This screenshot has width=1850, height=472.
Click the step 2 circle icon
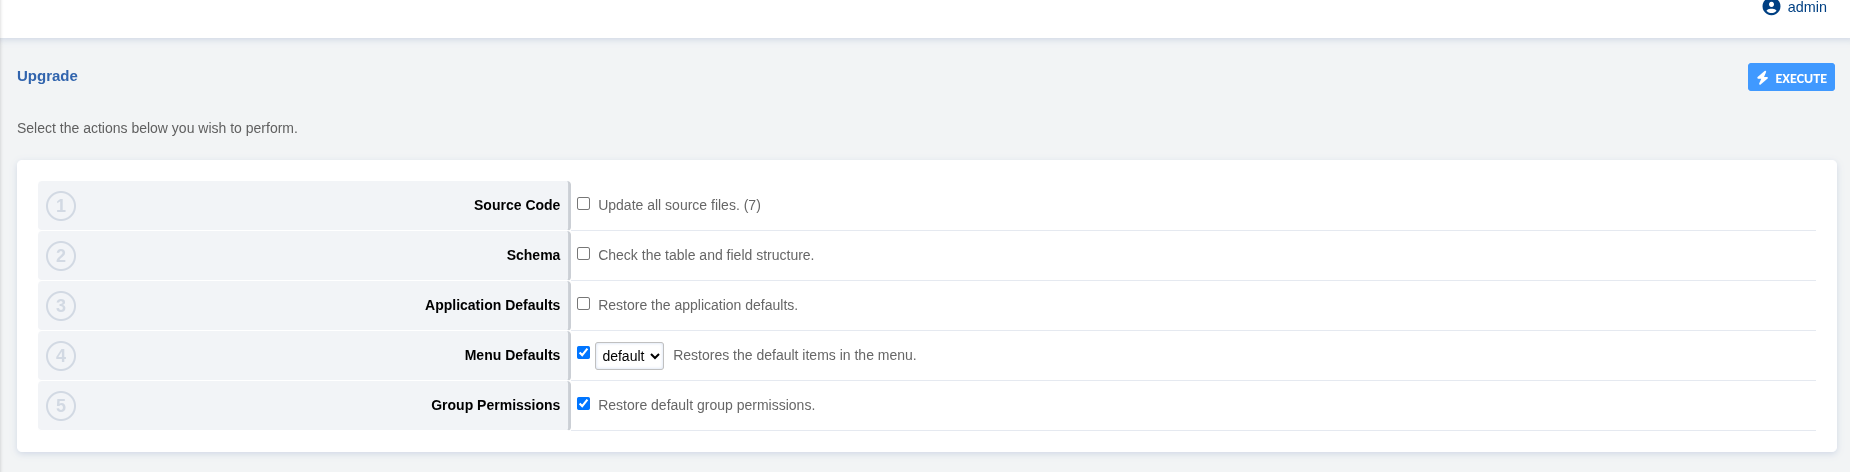61,256
